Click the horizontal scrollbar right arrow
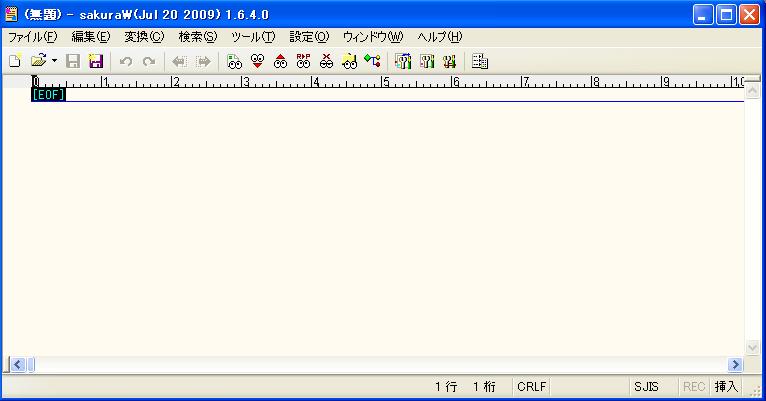 [x=736, y=366]
